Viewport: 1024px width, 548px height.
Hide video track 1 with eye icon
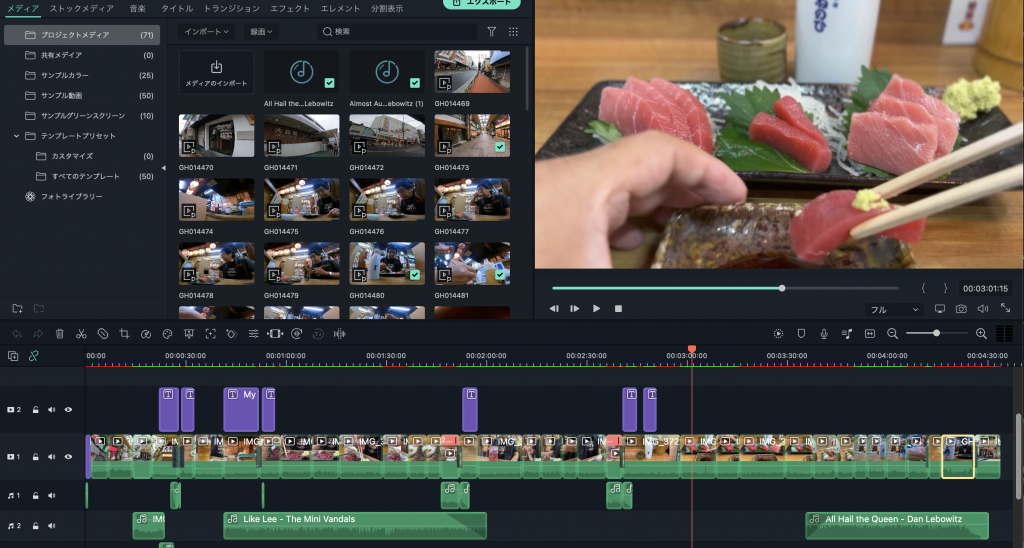pyautogui.click(x=68, y=457)
